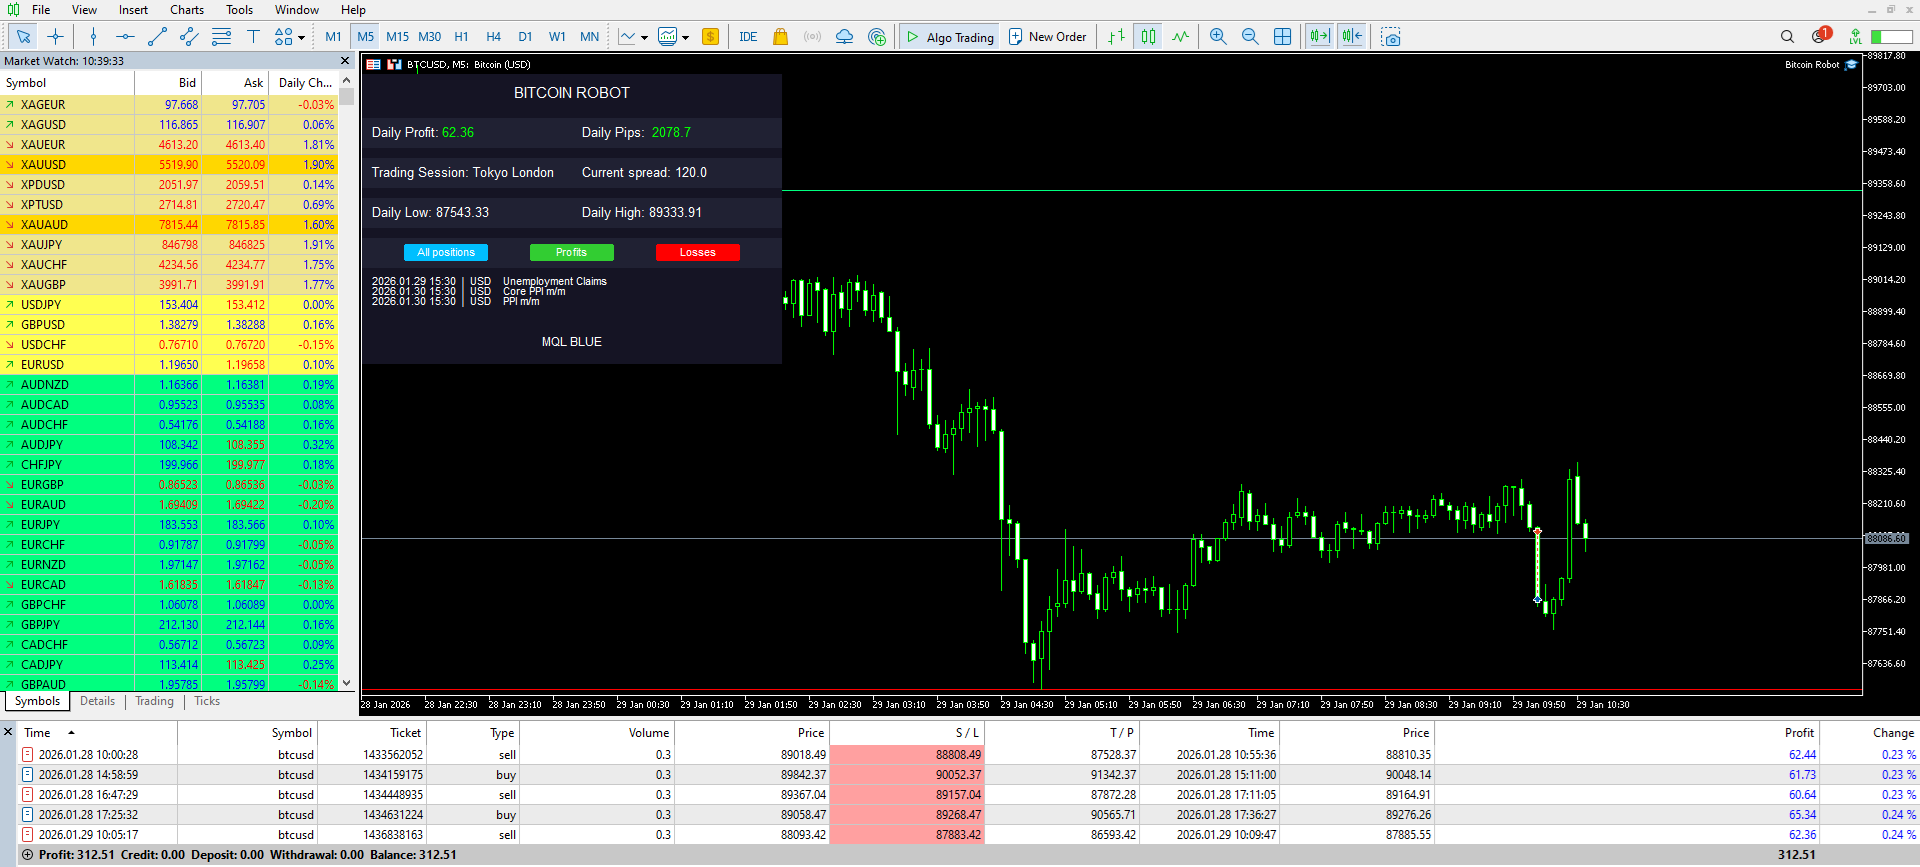Open the File menu

point(41,10)
